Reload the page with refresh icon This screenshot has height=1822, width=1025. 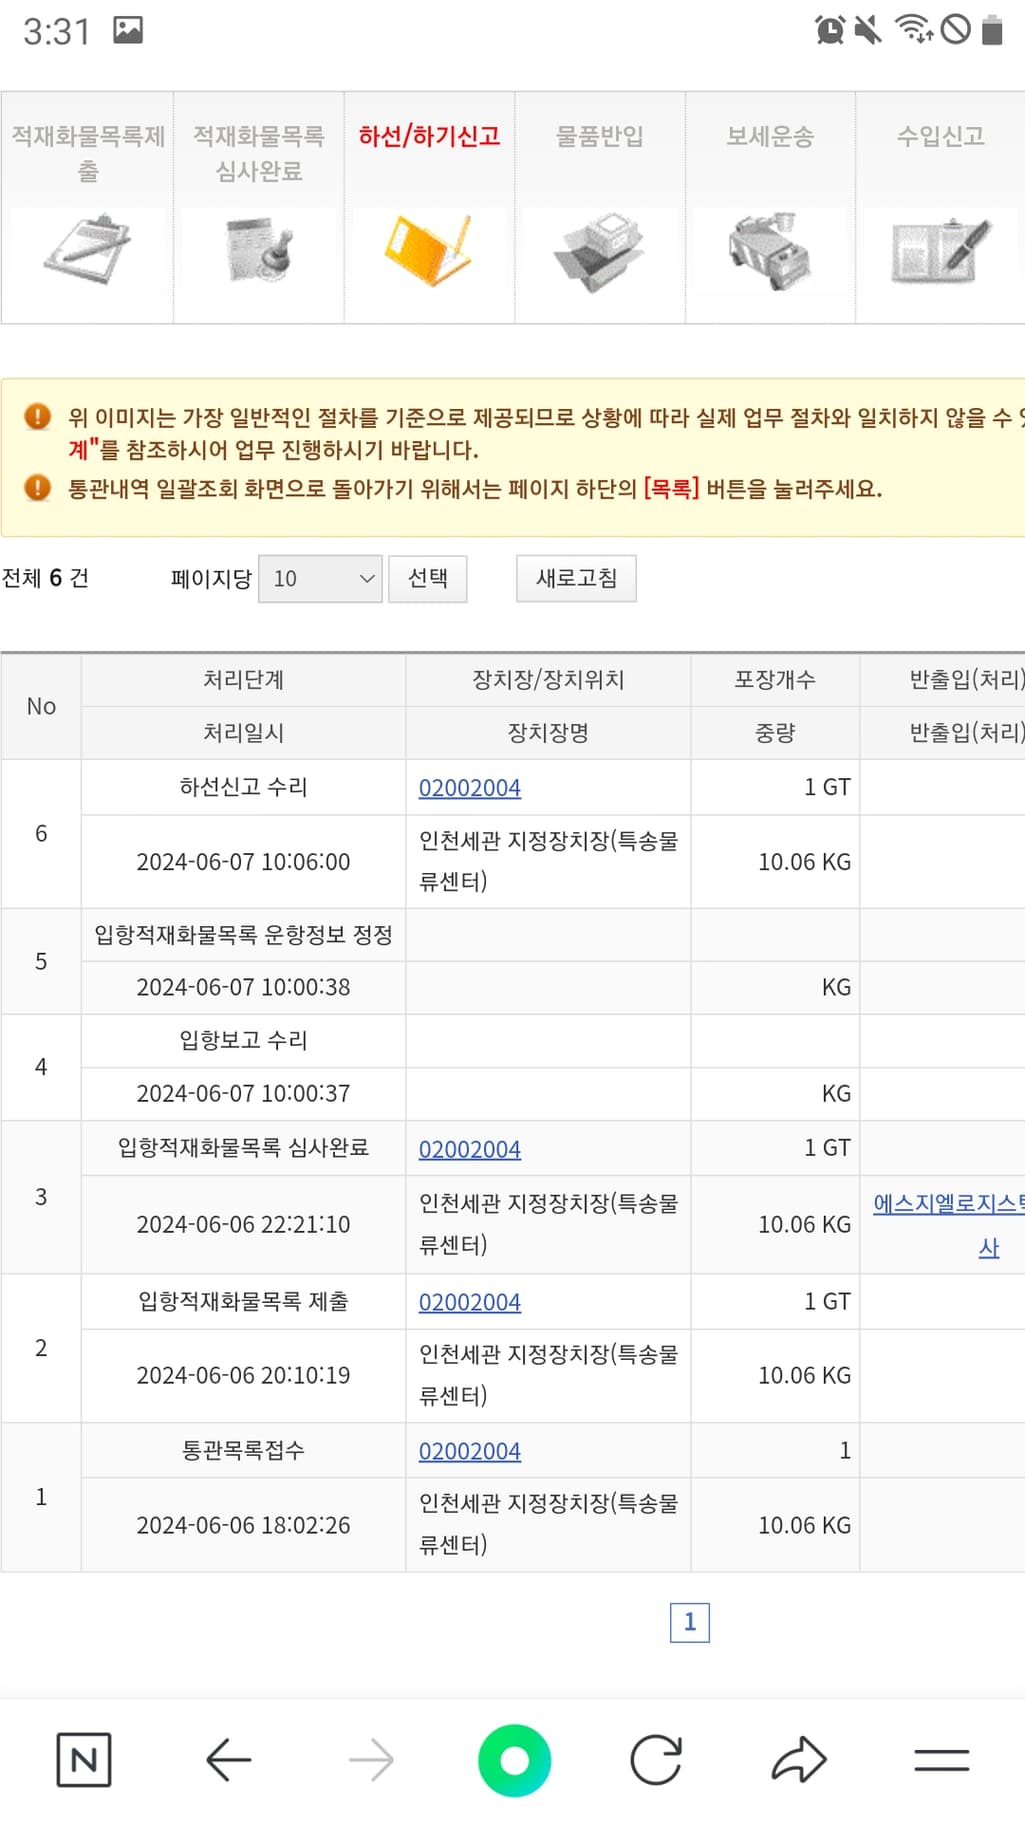pyautogui.click(x=656, y=1760)
